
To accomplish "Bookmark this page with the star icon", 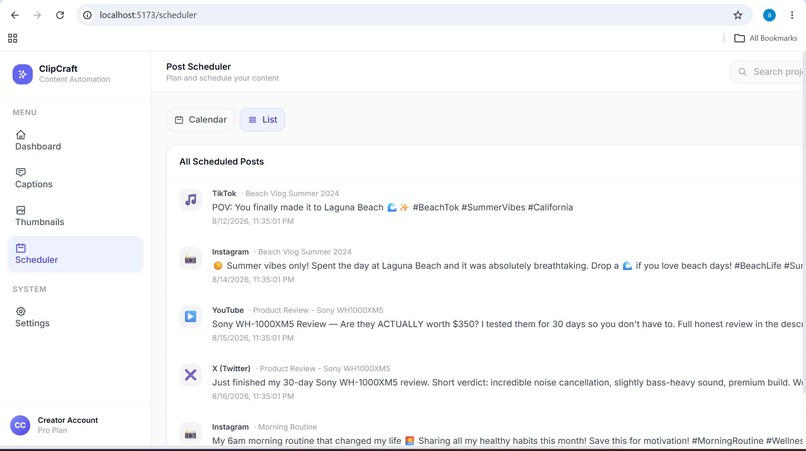I will (x=738, y=15).
